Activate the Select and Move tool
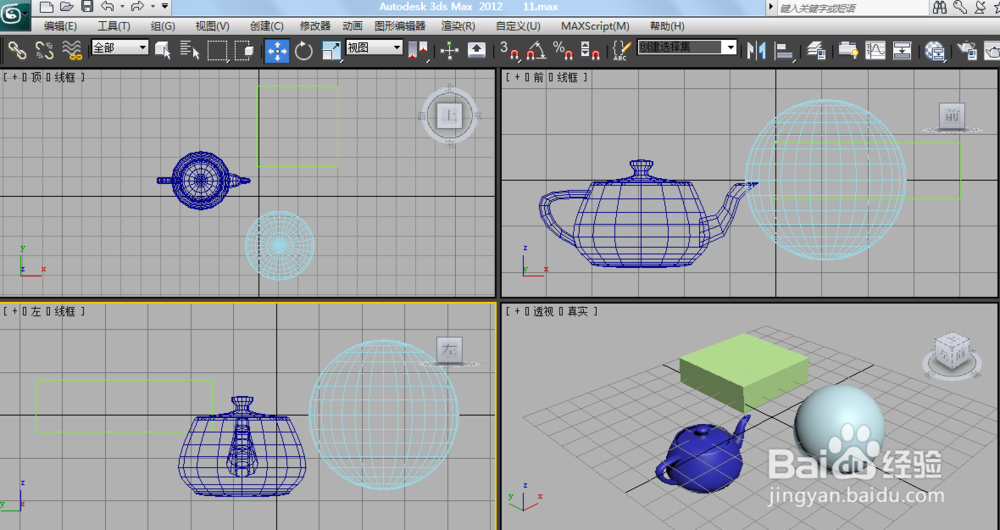Viewport: 1000px width, 530px height. pos(277,50)
